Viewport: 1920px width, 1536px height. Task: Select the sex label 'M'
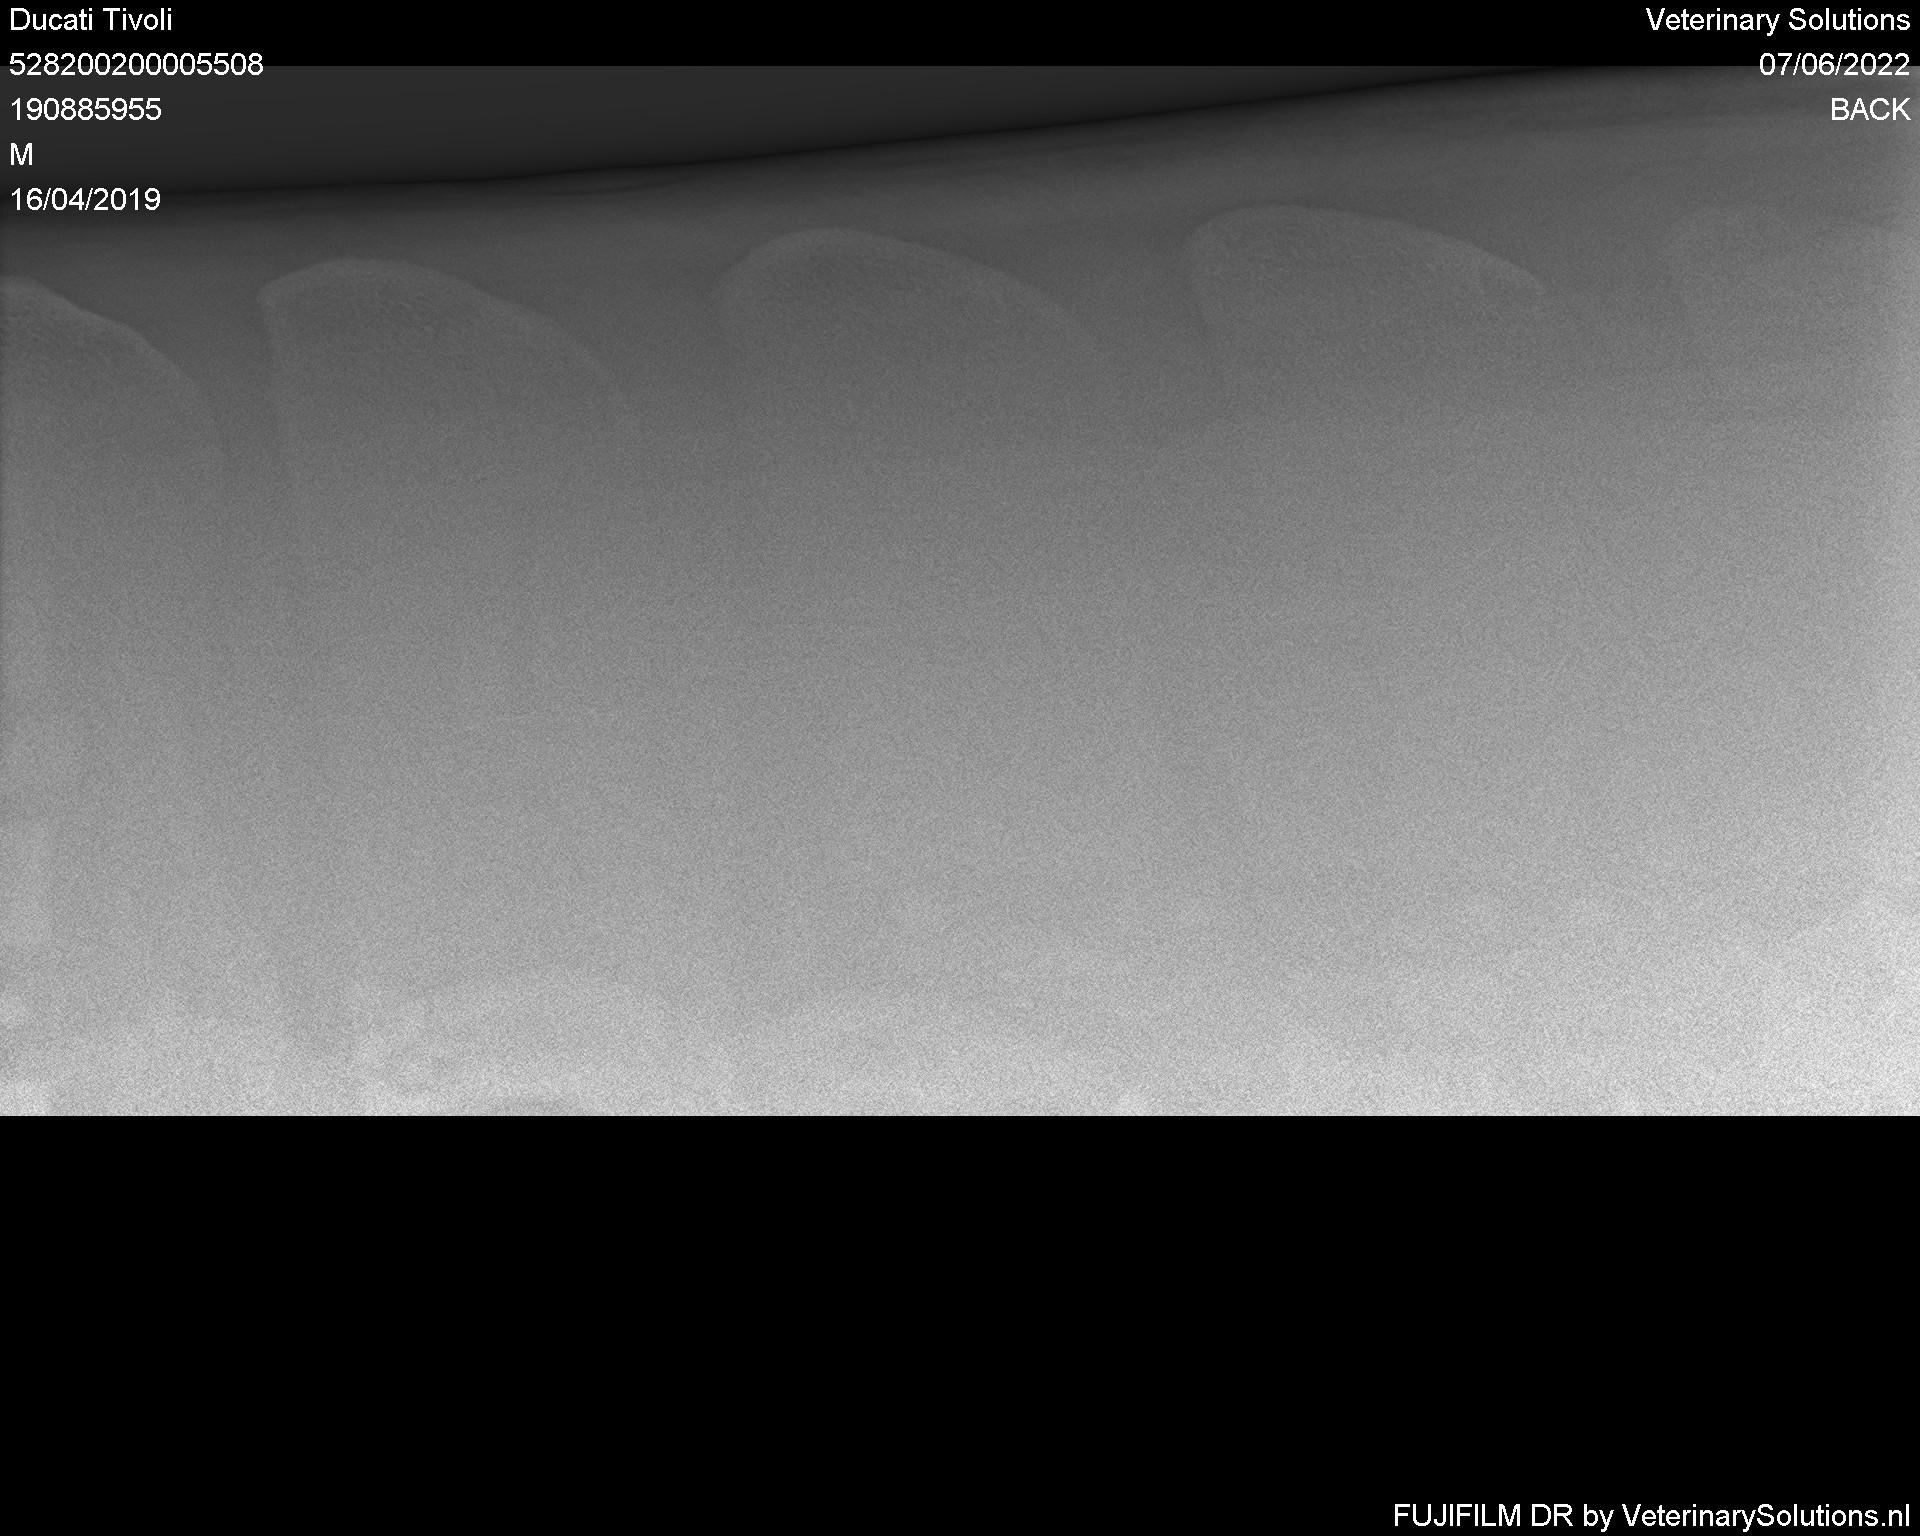tap(21, 155)
